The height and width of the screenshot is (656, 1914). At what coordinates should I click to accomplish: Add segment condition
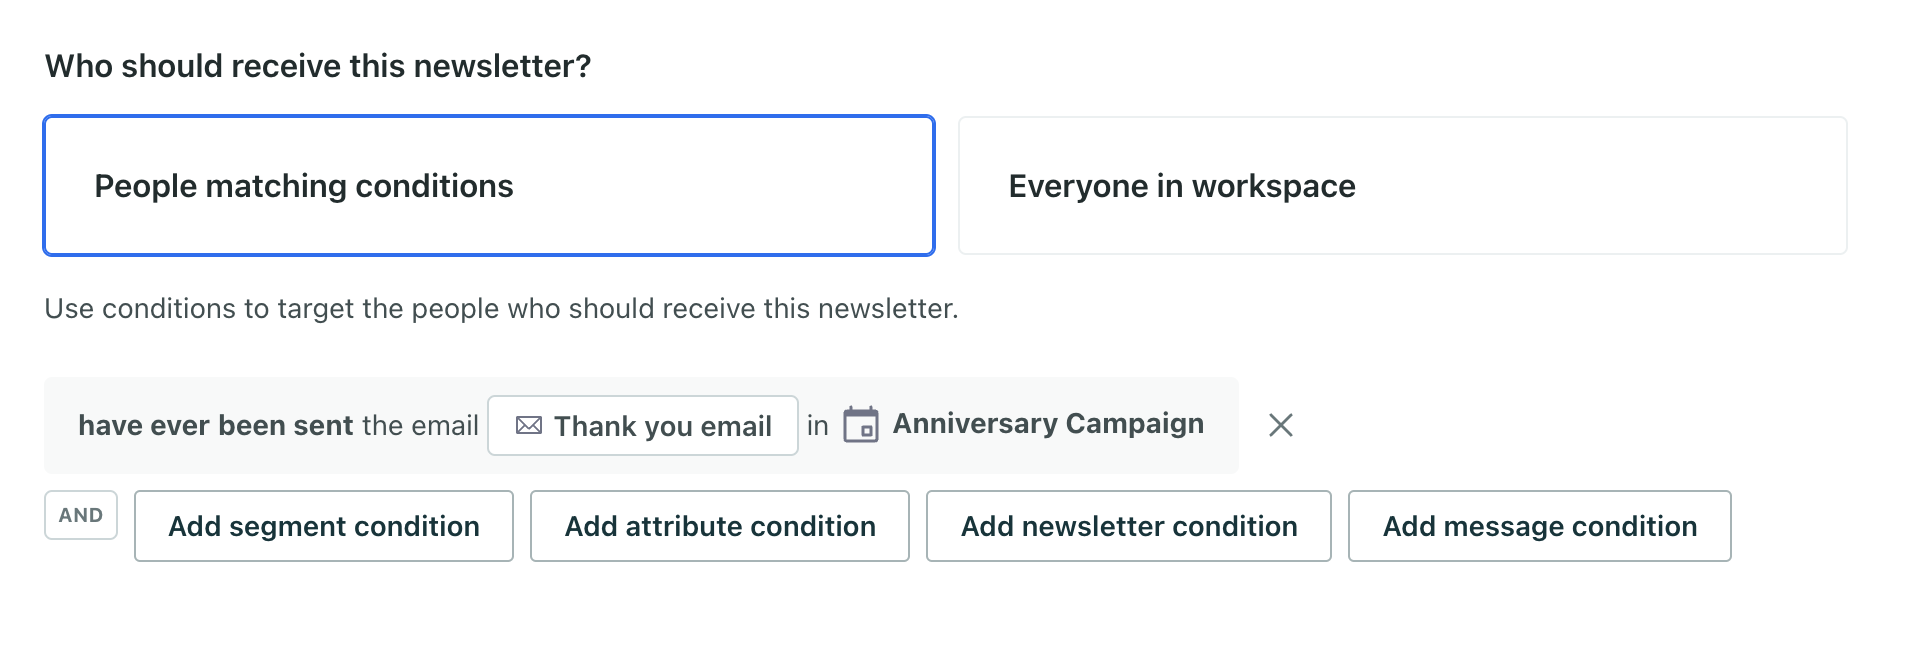coord(324,526)
